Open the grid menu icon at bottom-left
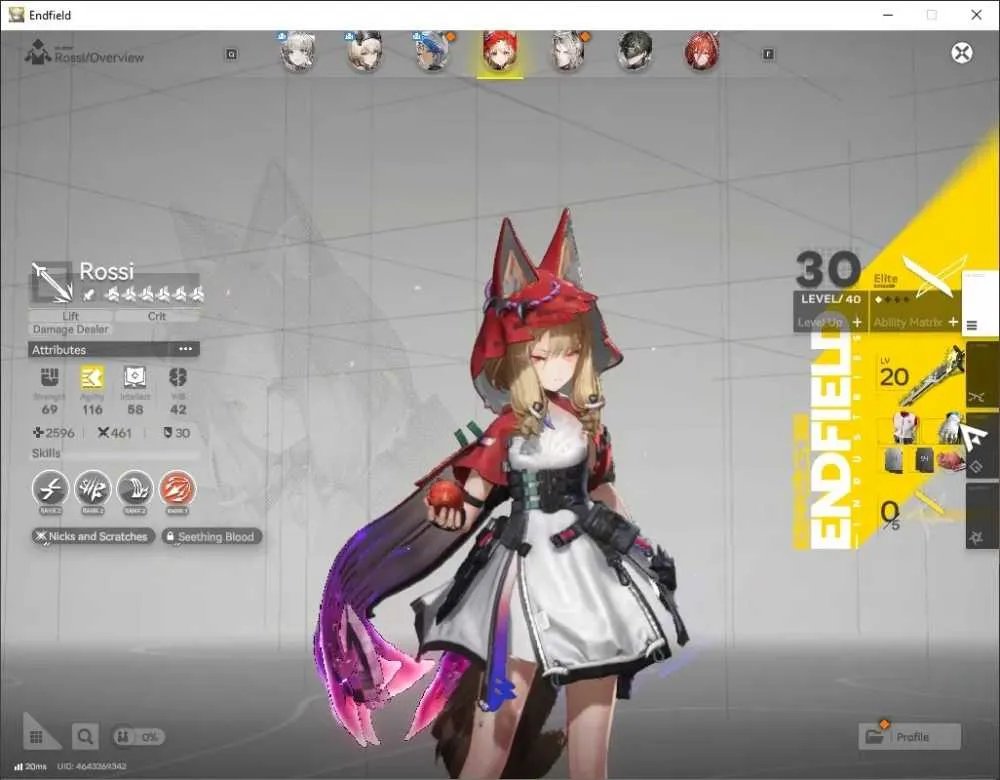The height and width of the screenshot is (780, 1000). (36, 737)
